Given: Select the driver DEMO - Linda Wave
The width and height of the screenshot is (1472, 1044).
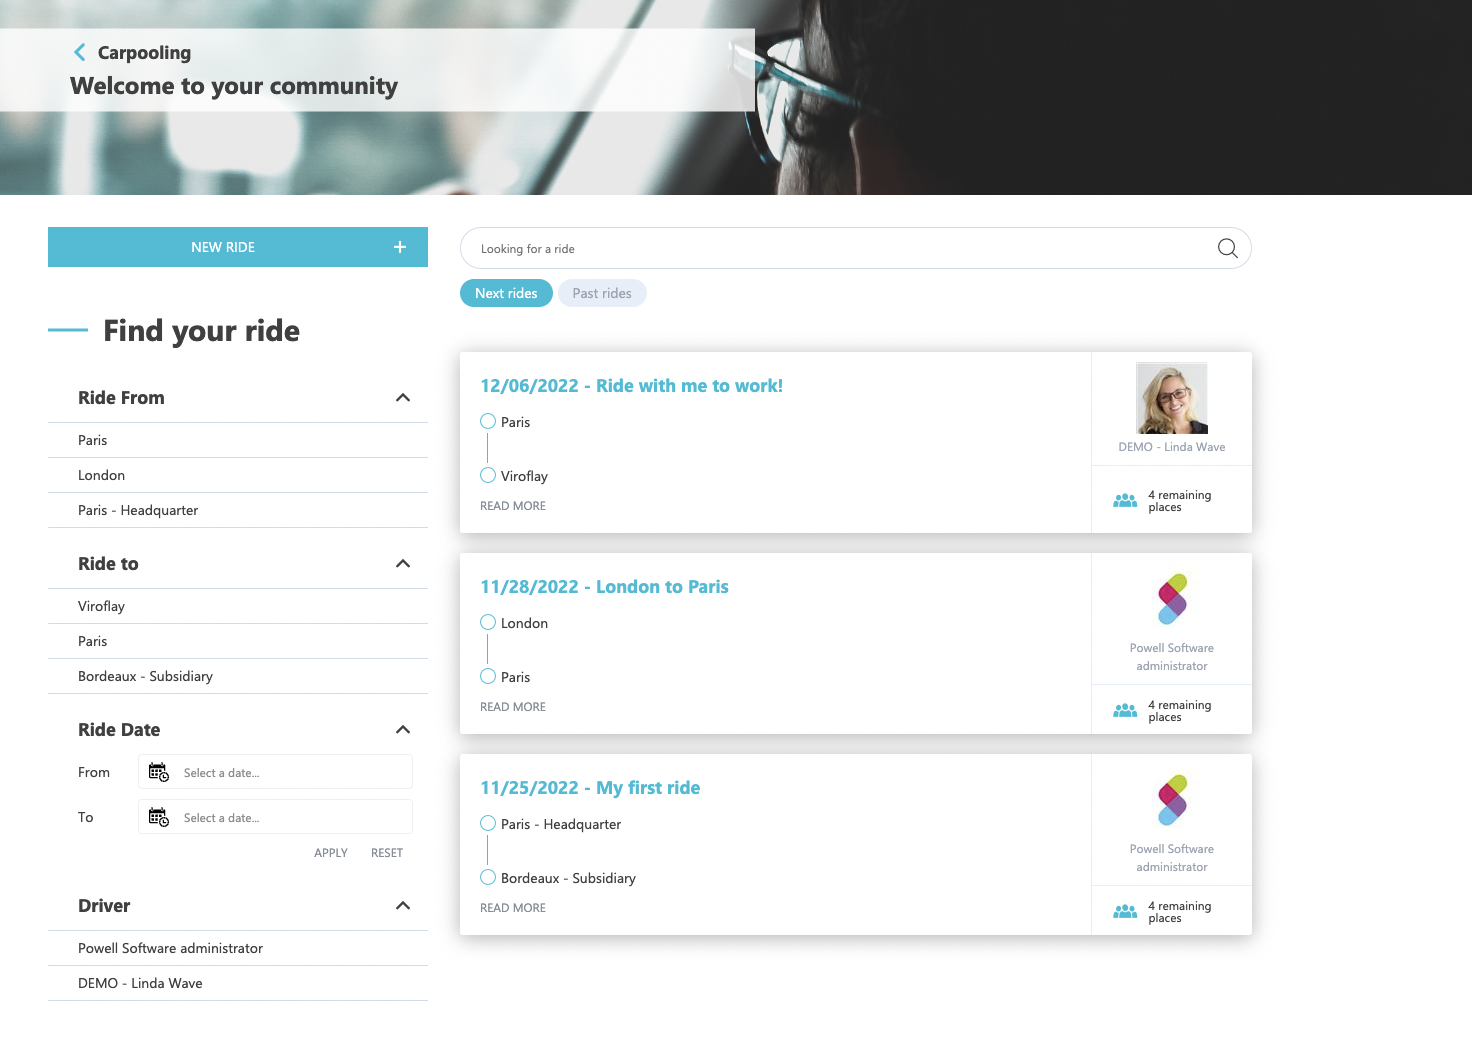Looking at the screenshot, I should (140, 982).
